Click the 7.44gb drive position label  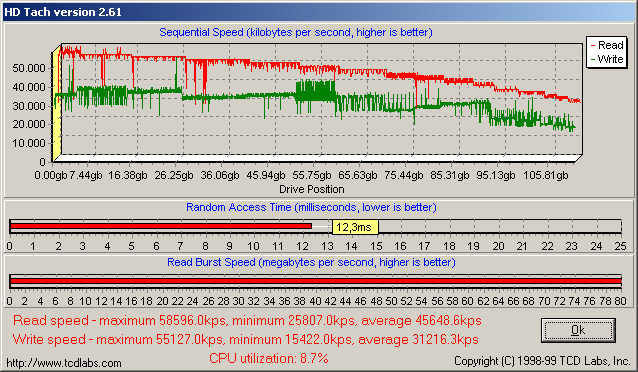click(85, 175)
